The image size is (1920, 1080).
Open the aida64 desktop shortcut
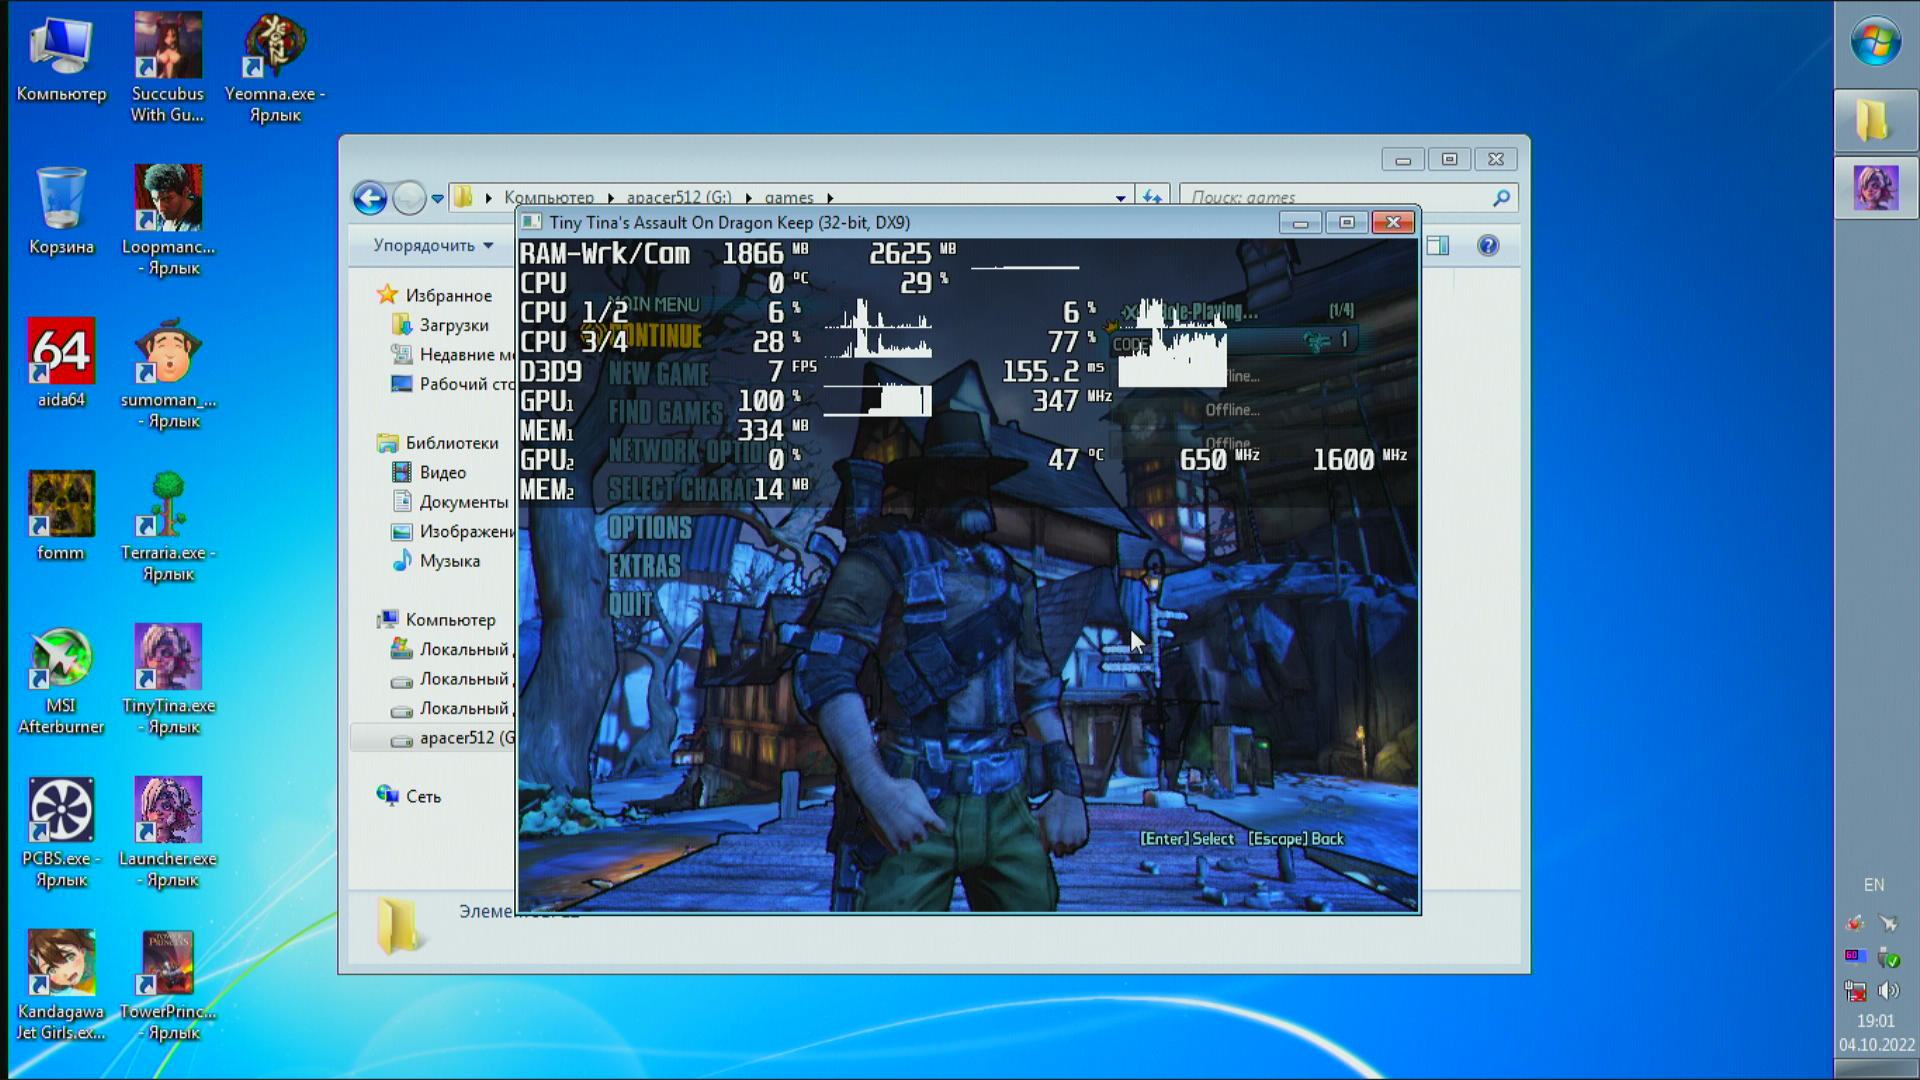[61, 352]
